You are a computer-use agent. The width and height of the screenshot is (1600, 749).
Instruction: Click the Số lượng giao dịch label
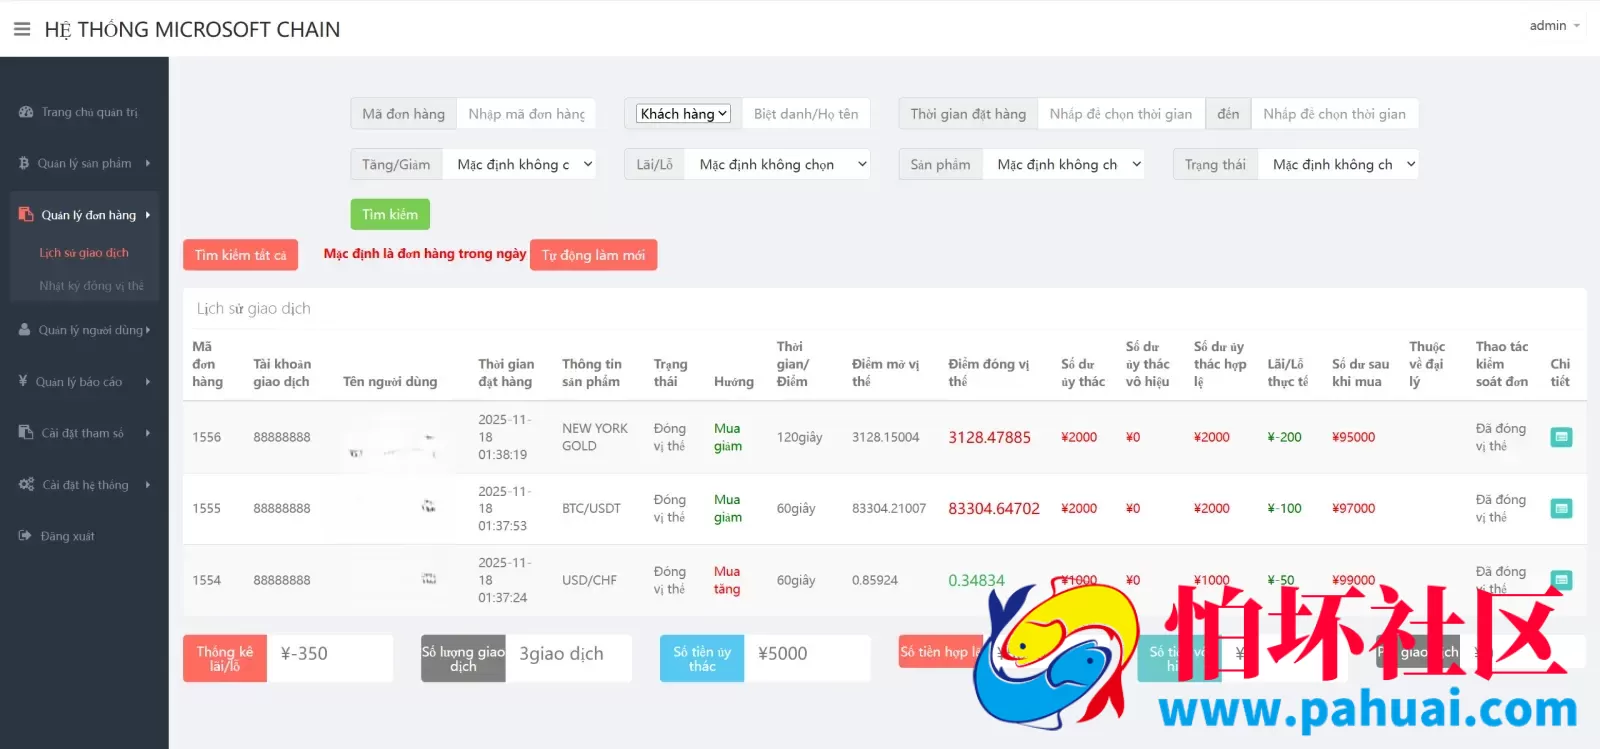(463, 658)
